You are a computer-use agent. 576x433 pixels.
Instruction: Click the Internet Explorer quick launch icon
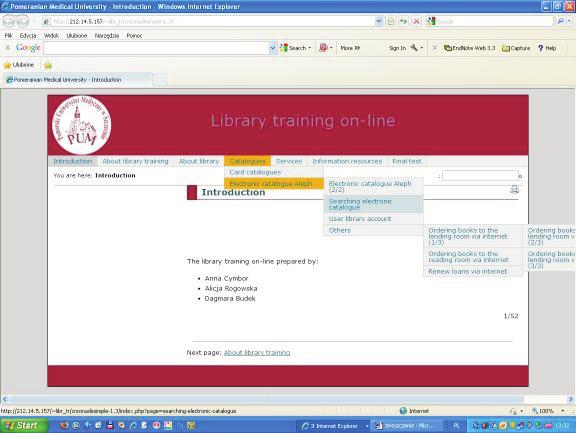click(133, 425)
